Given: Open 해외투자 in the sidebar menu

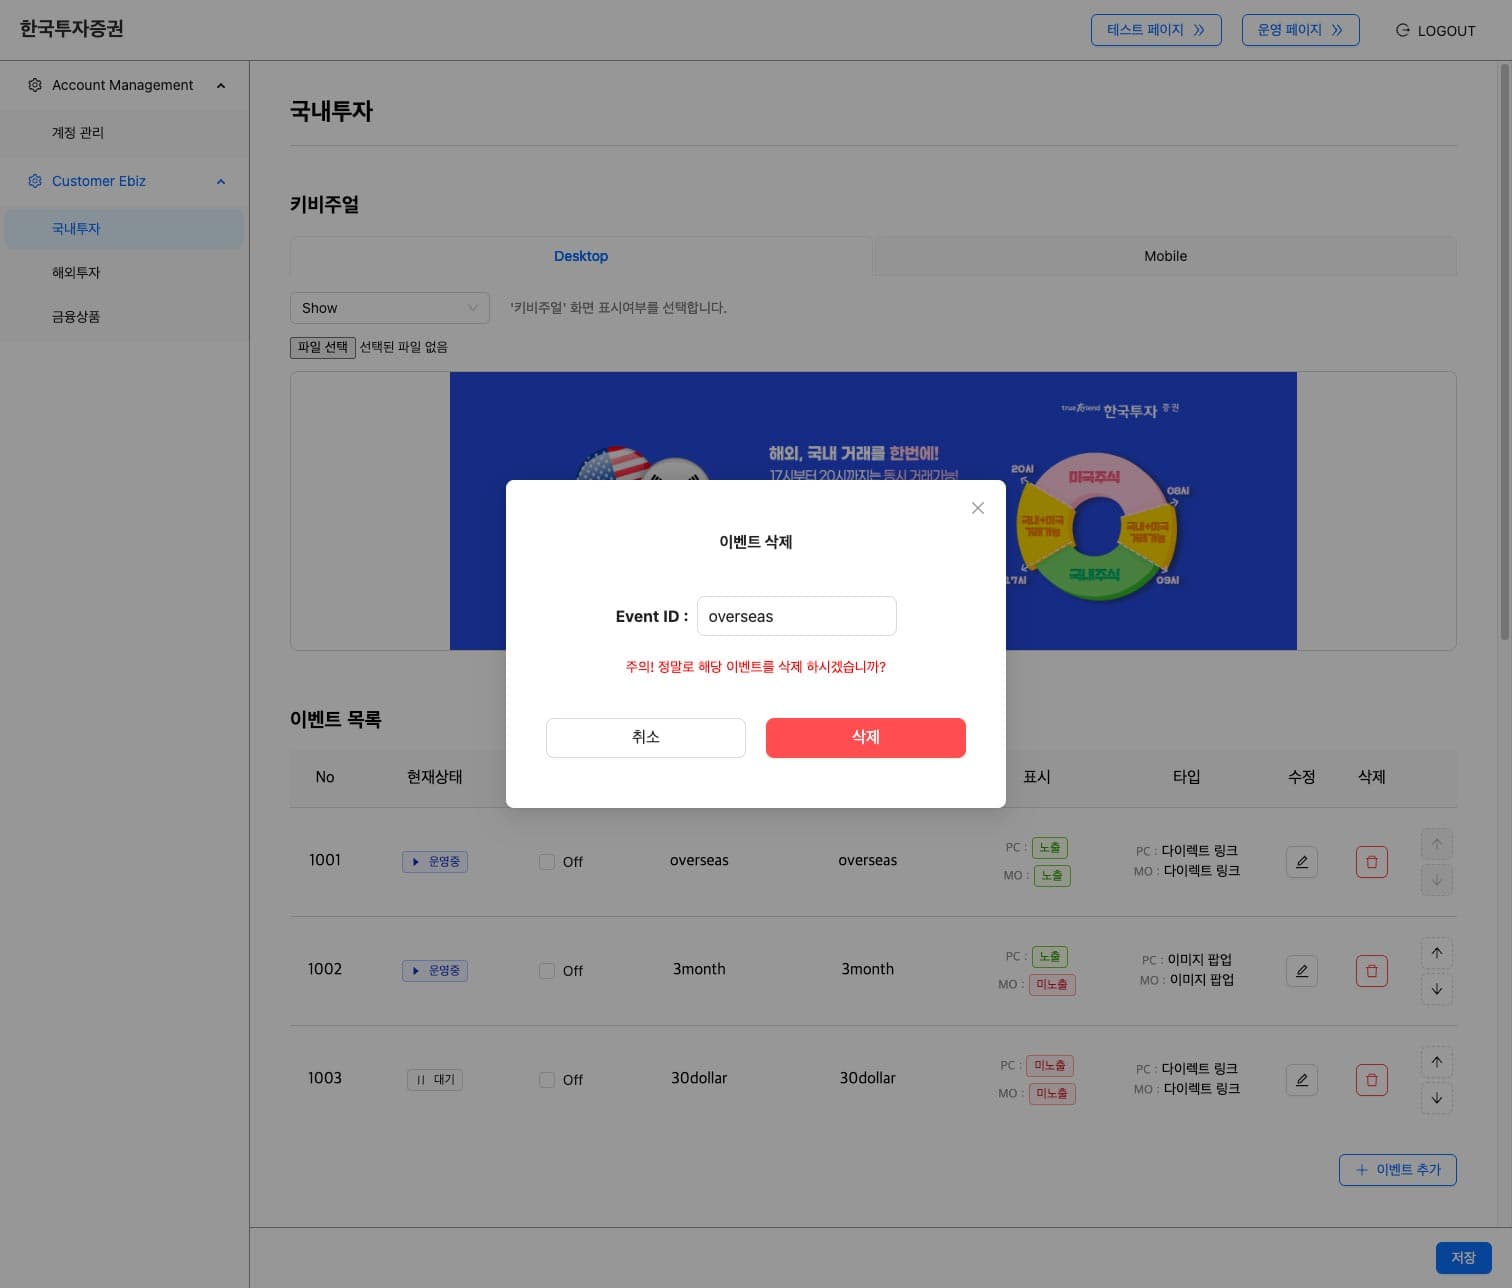Looking at the screenshot, I should pos(76,273).
